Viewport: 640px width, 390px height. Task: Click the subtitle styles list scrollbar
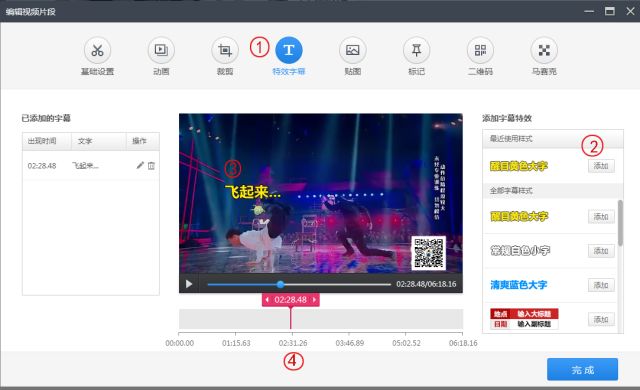(x=620, y=223)
